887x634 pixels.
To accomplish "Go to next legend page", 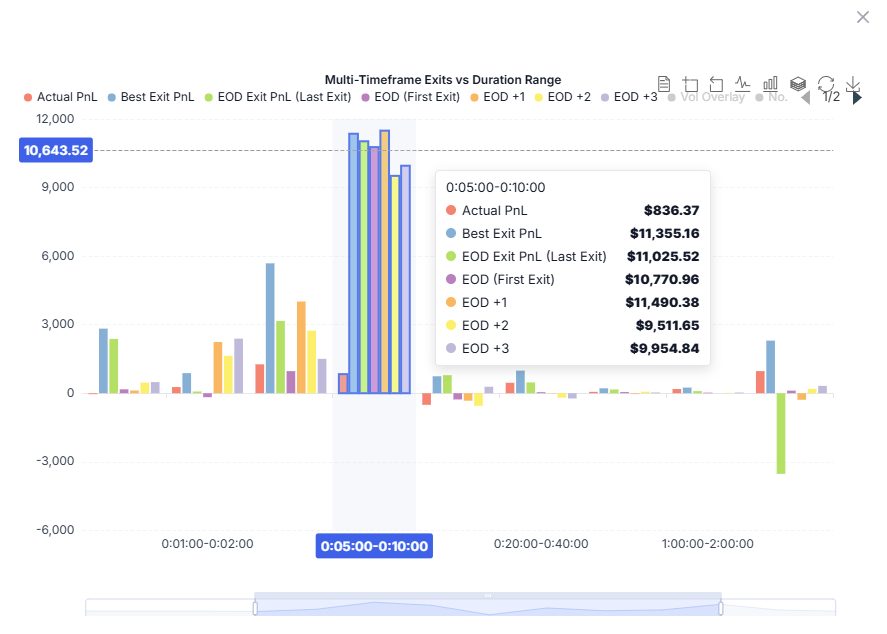I will click(857, 97).
